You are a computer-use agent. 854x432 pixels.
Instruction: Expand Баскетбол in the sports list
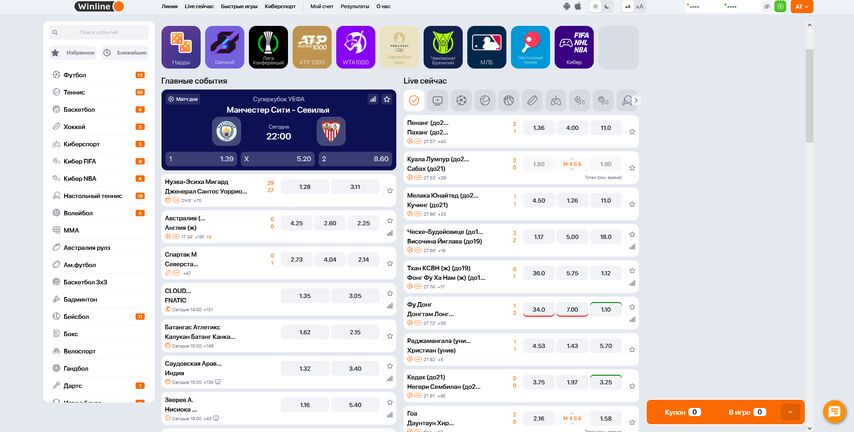98,109
